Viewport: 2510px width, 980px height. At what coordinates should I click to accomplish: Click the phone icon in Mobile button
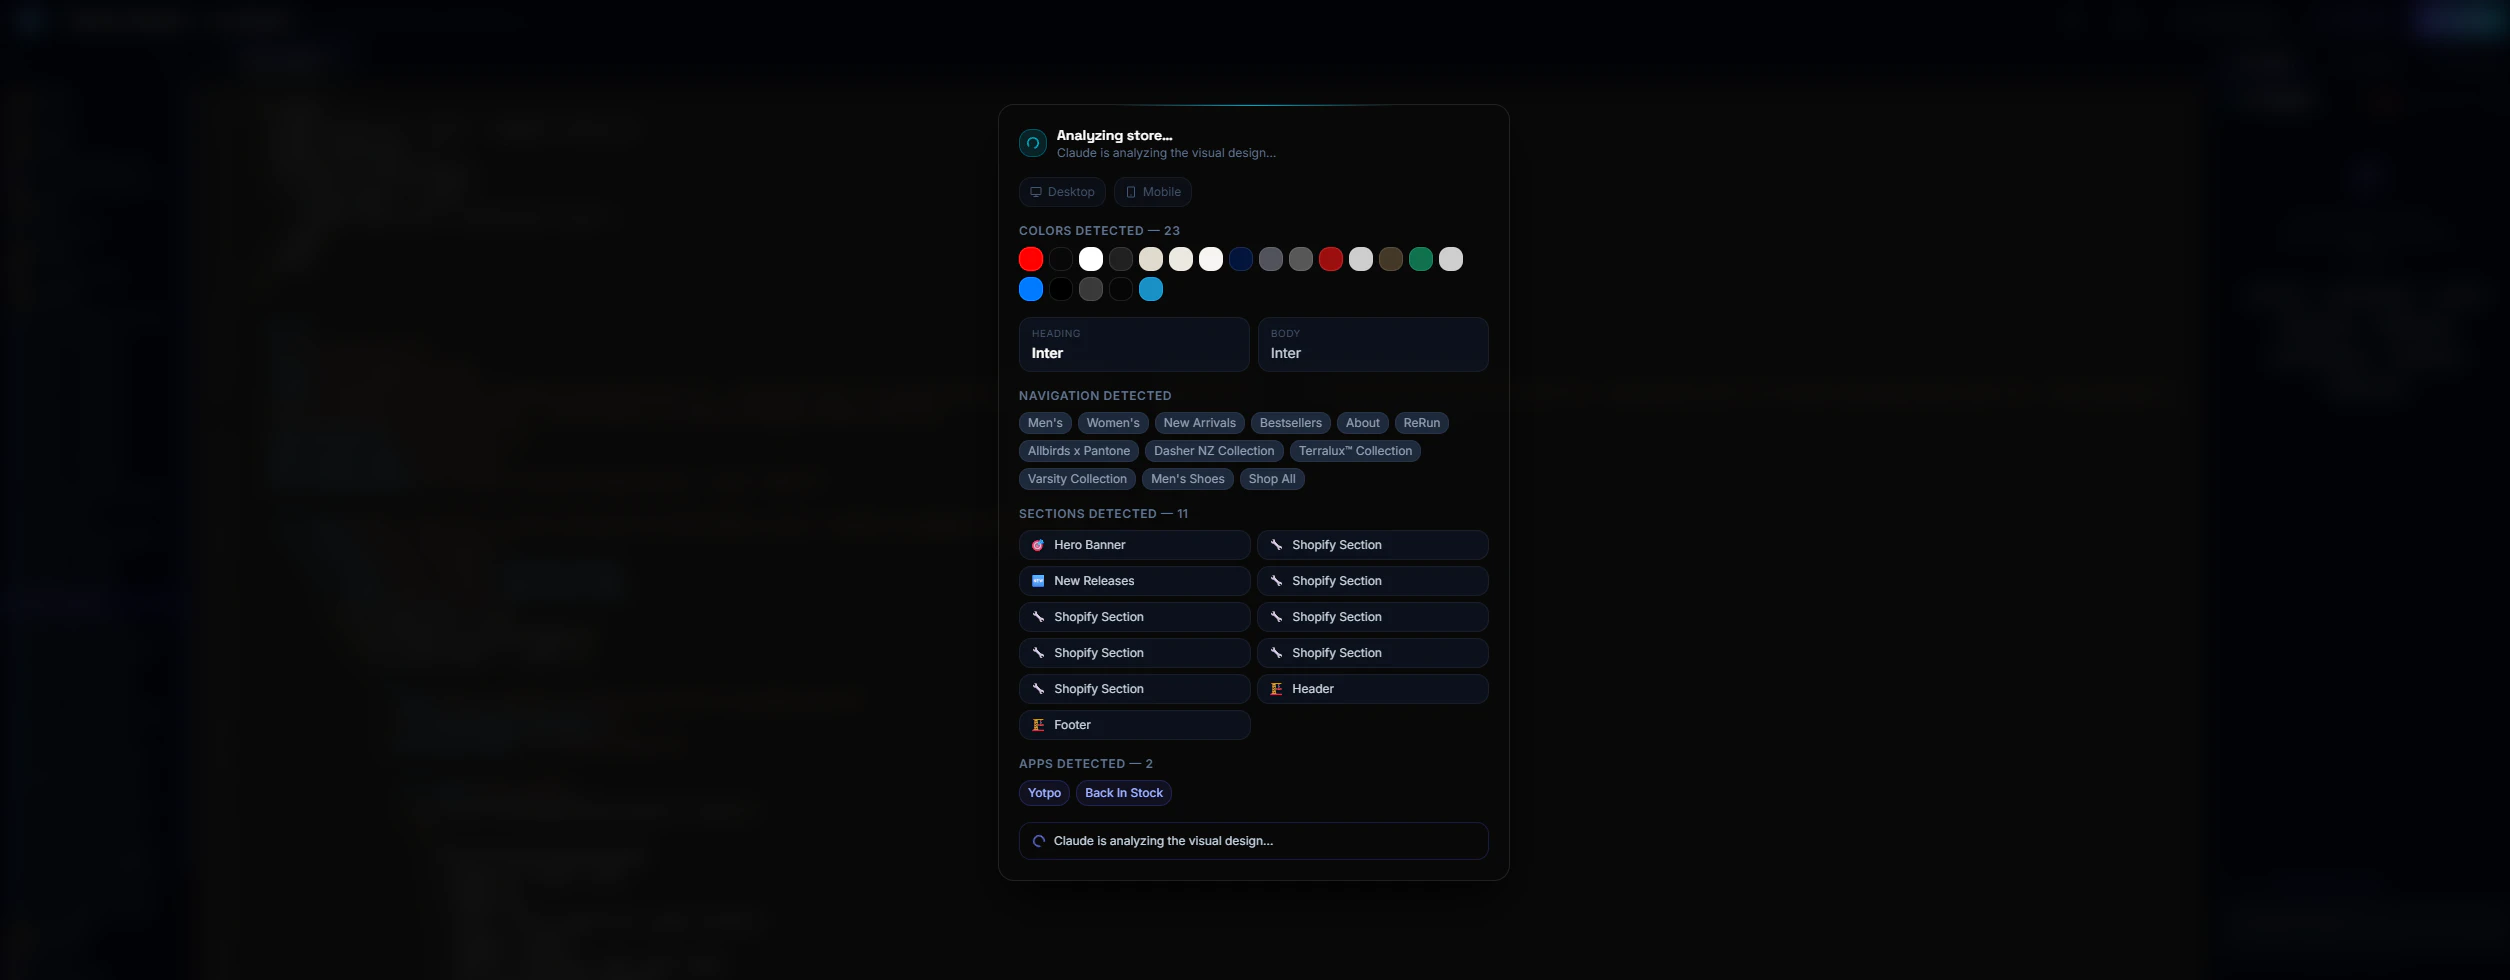(1130, 192)
